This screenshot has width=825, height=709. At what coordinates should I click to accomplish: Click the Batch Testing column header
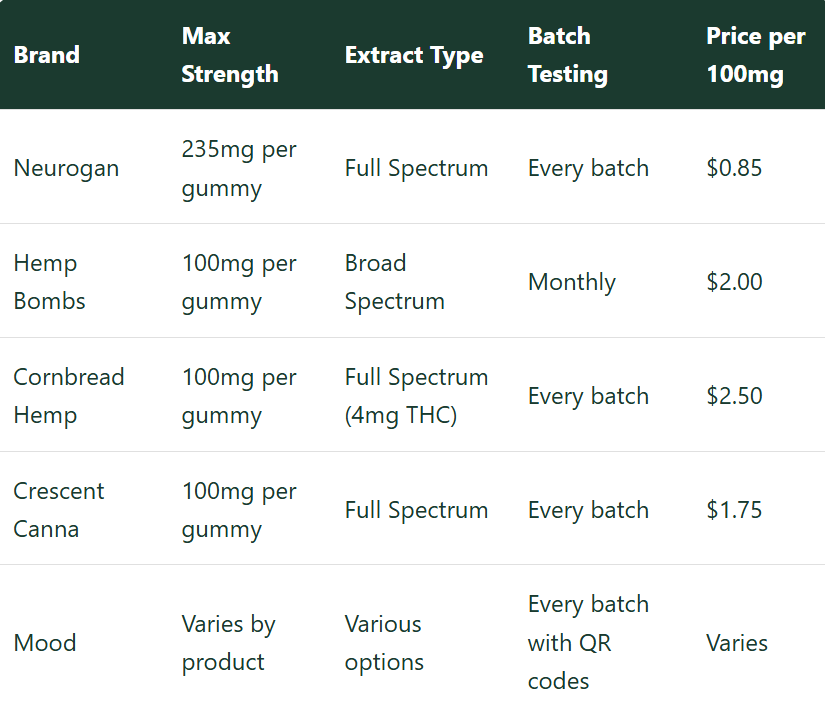tap(568, 55)
